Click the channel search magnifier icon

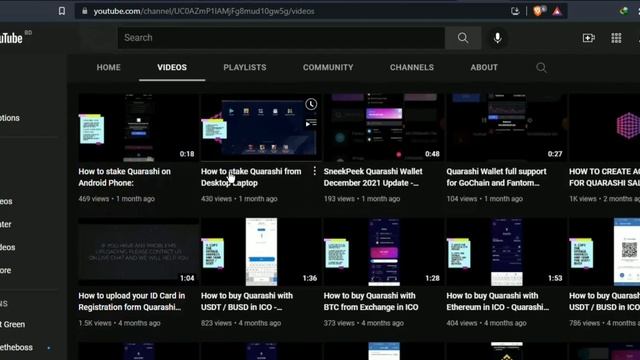coord(541,67)
